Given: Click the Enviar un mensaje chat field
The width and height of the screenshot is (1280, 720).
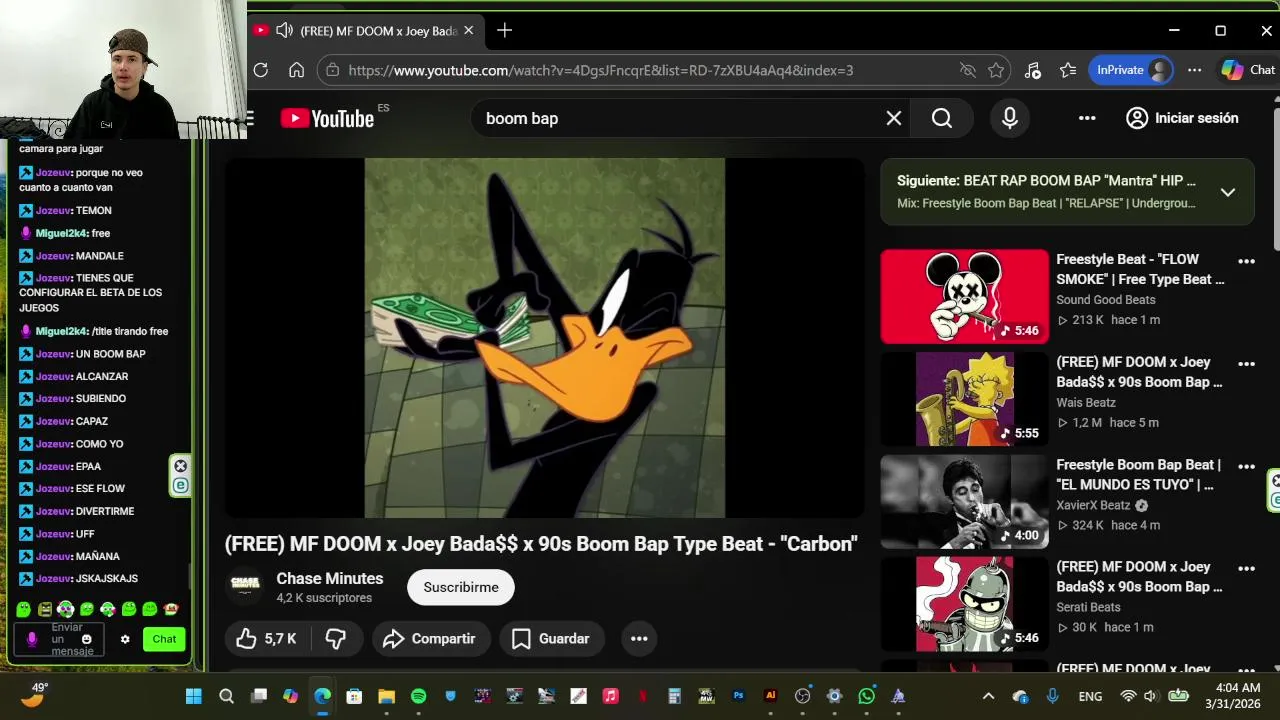Looking at the screenshot, I should [x=61, y=639].
